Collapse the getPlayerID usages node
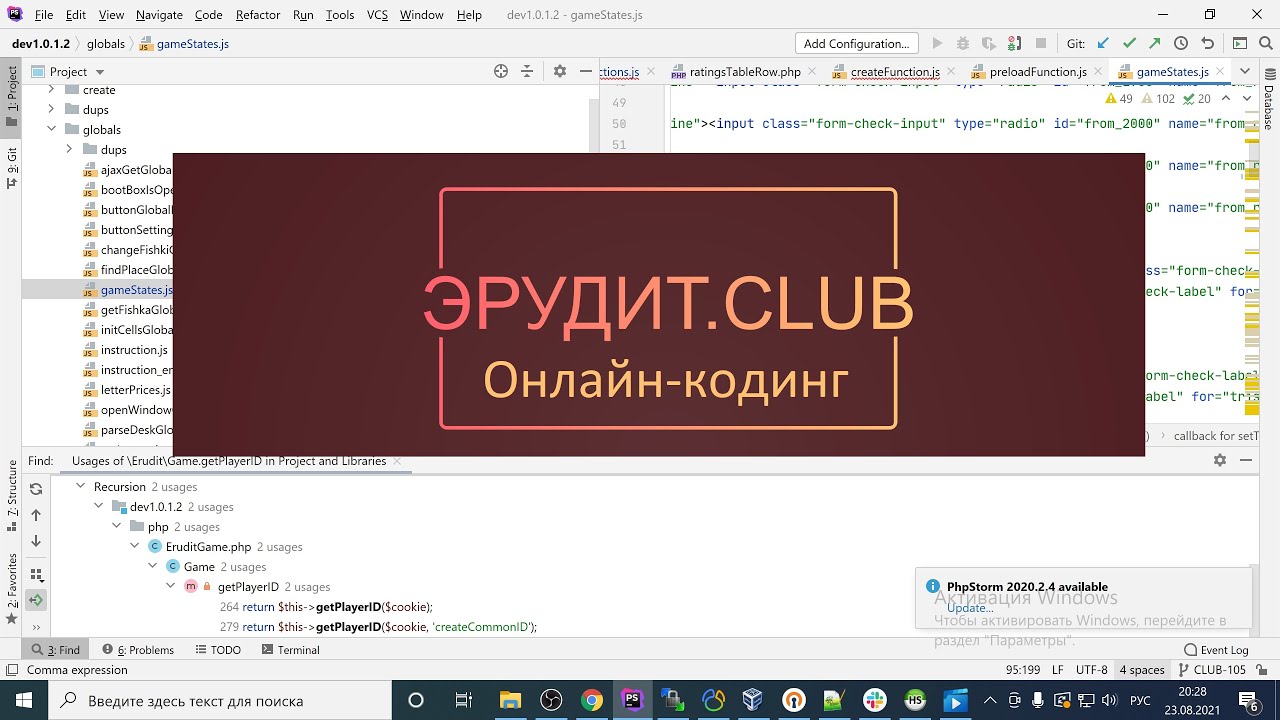 coord(171,587)
